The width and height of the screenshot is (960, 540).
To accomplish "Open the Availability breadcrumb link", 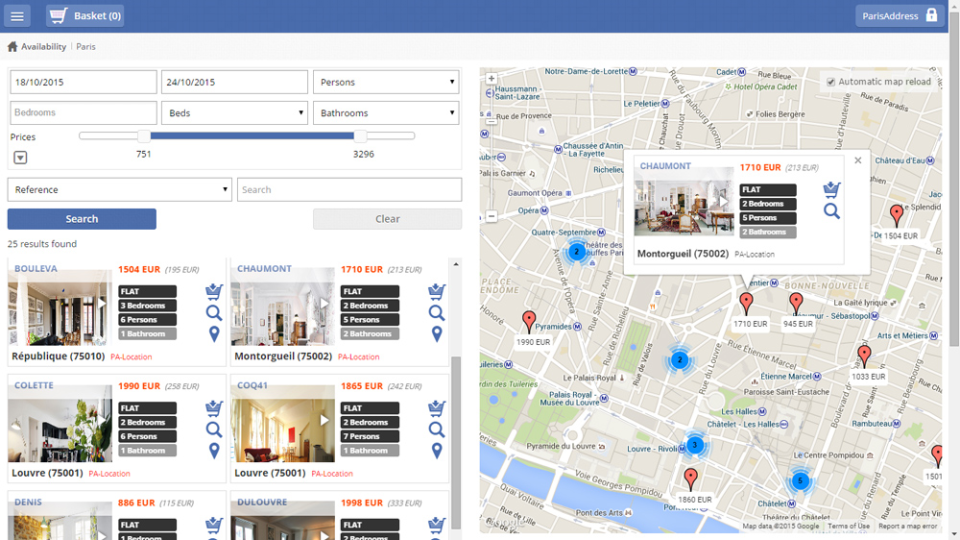I will click(x=43, y=47).
